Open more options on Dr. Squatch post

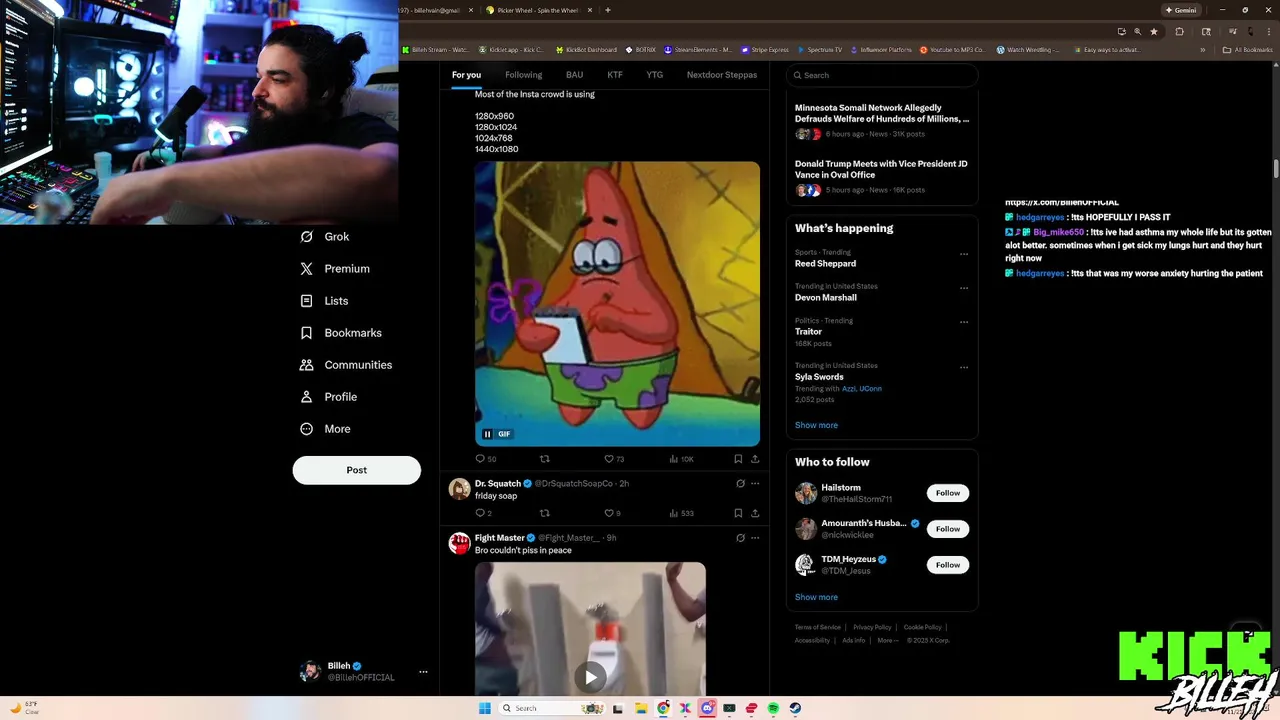click(x=755, y=484)
